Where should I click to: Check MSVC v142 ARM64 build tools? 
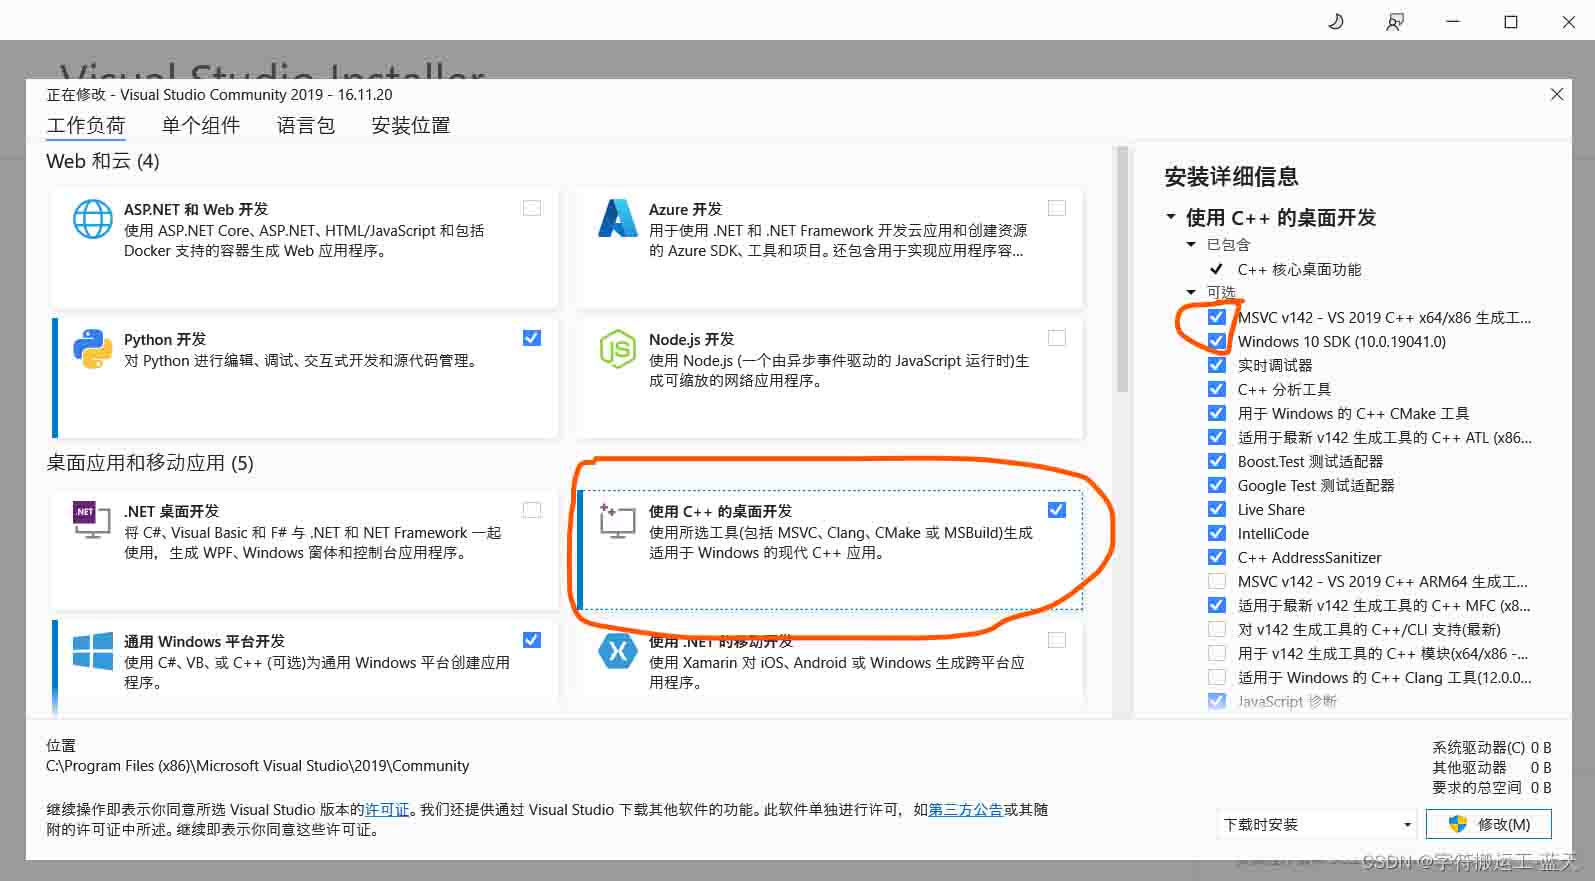pyautogui.click(x=1217, y=581)
